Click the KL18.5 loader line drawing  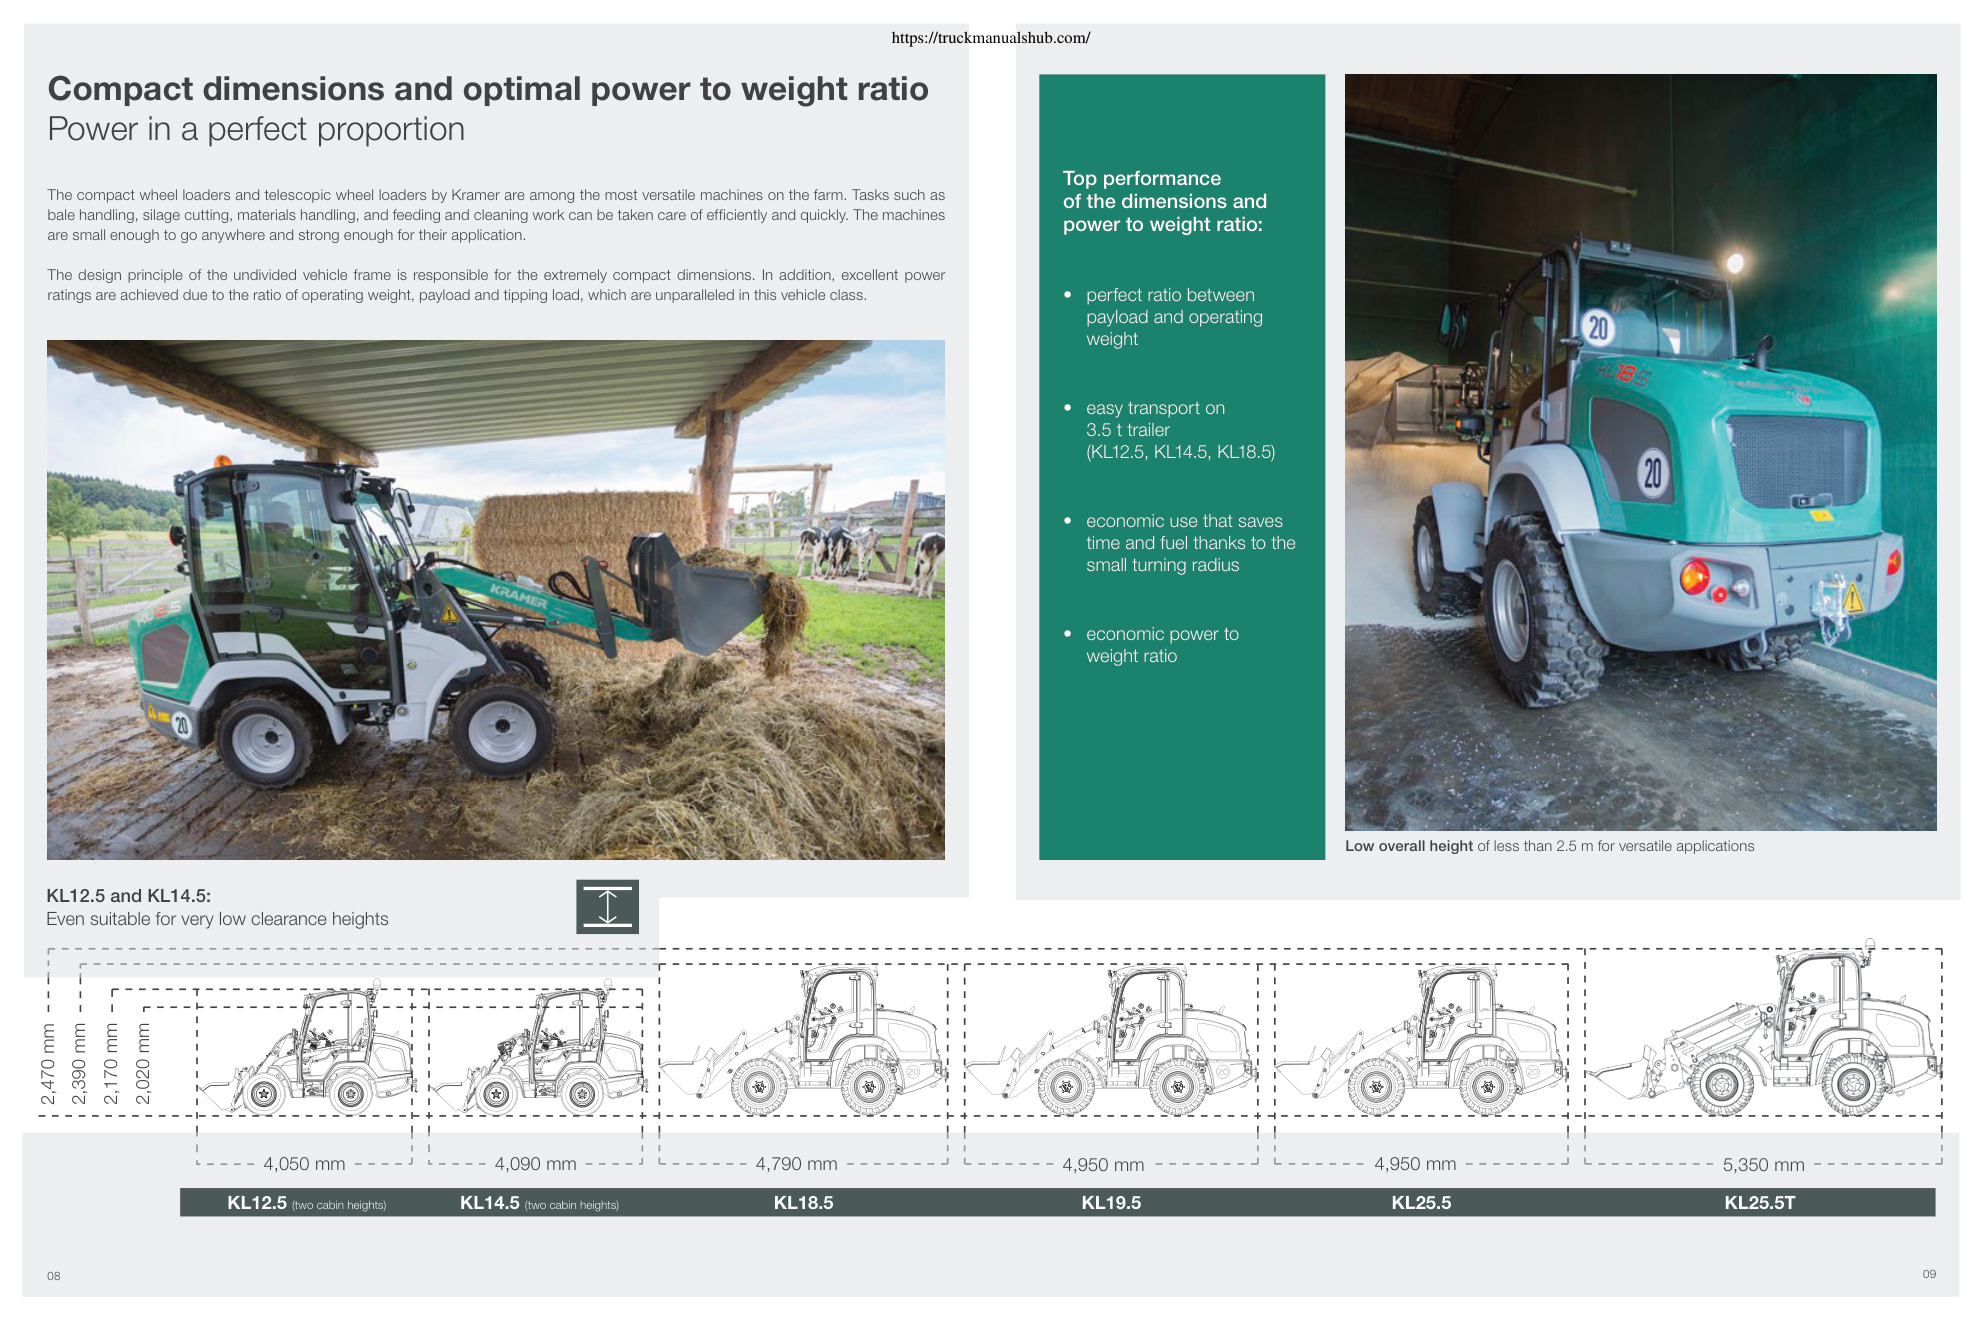coord(803,1040)
